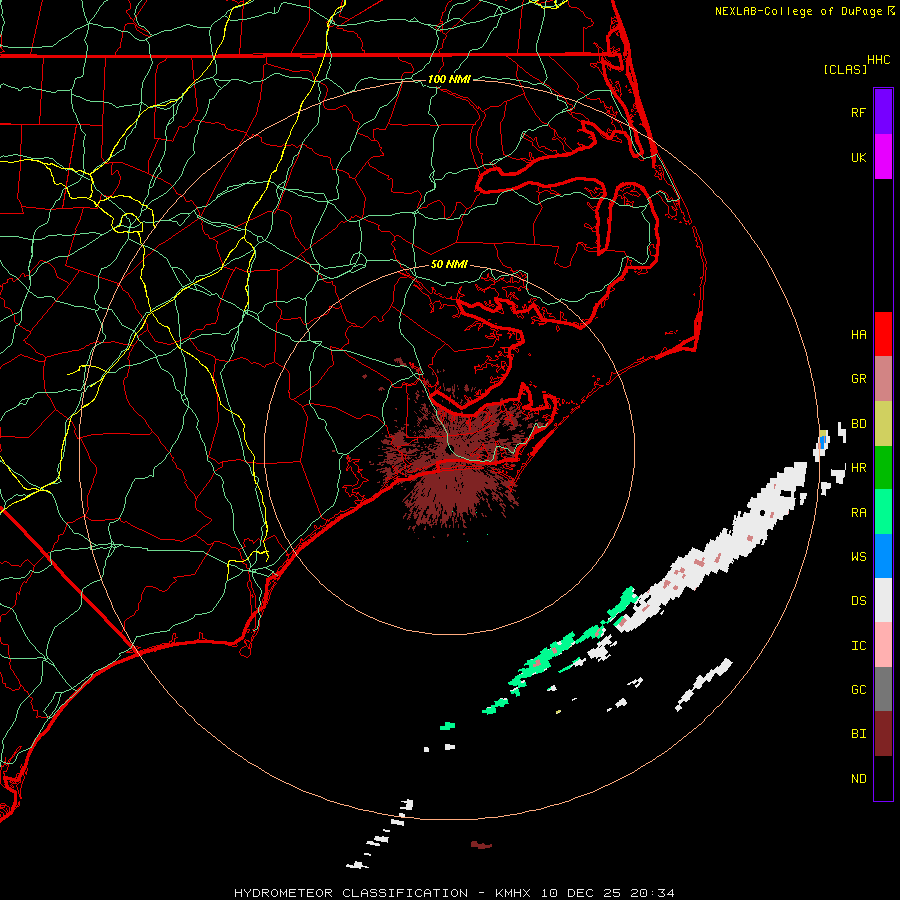The width and height of the screenshot is (900, 900).
Task: Click the HHC product code label
Action: pyautogui.click(x=878, y=60)
